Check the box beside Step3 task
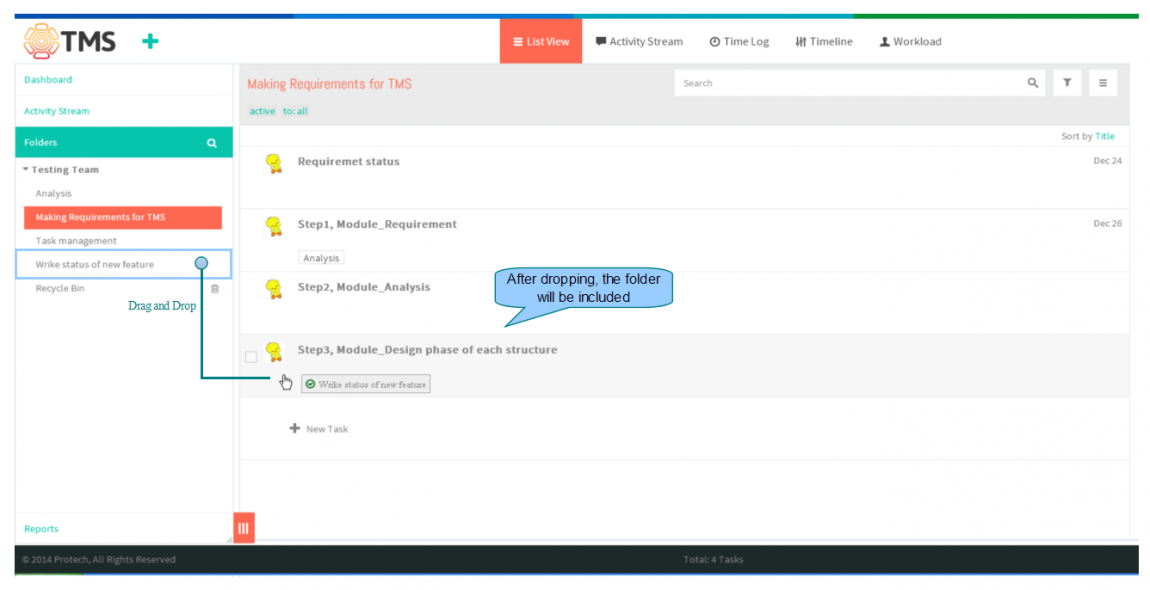Image resolution: width=1150 pixels, height=590 pixels. click(x=251, y=357)
